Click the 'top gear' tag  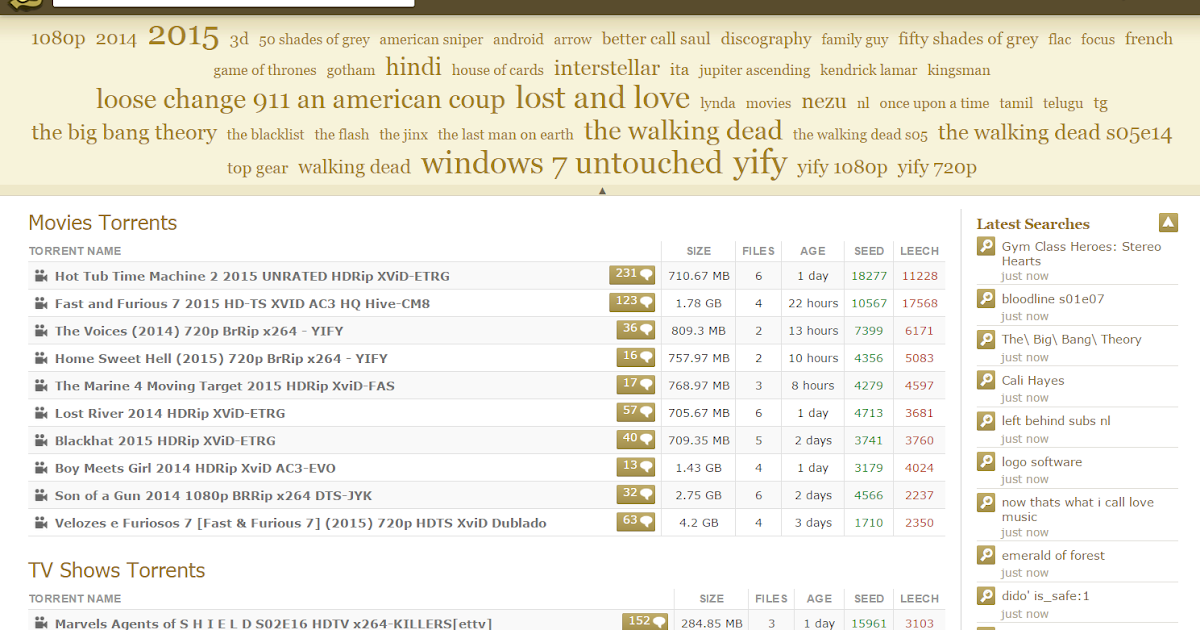[258, 168]
